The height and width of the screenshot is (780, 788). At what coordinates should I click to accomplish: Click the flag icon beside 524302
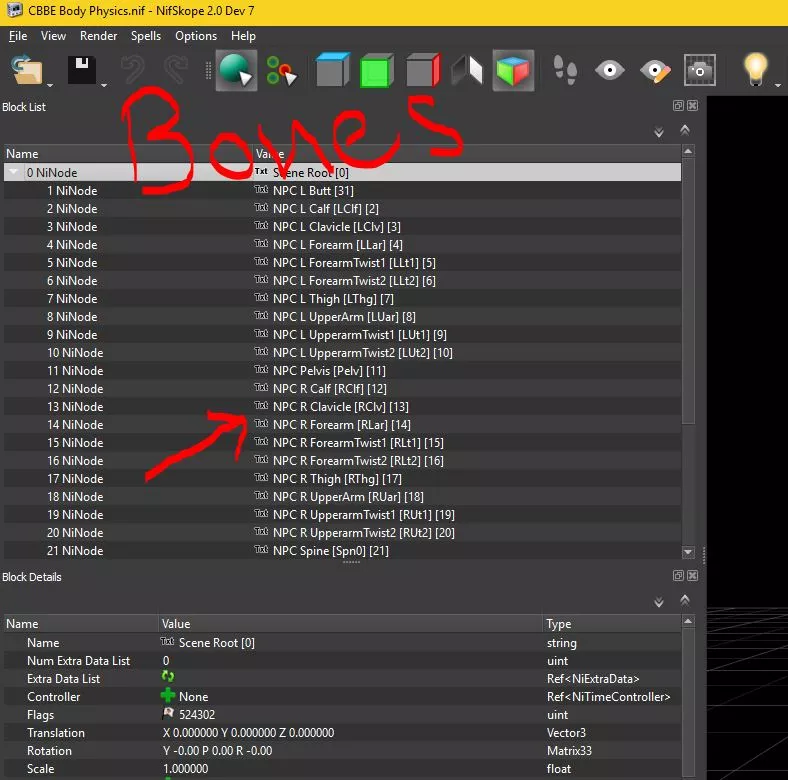(x=168, y=713)
